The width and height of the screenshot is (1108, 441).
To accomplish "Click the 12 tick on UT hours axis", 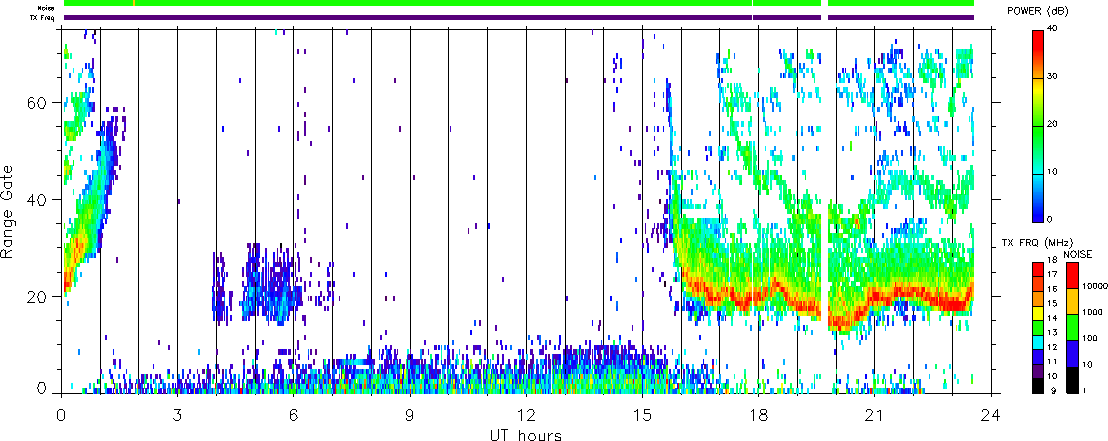I will click(526, 414).
